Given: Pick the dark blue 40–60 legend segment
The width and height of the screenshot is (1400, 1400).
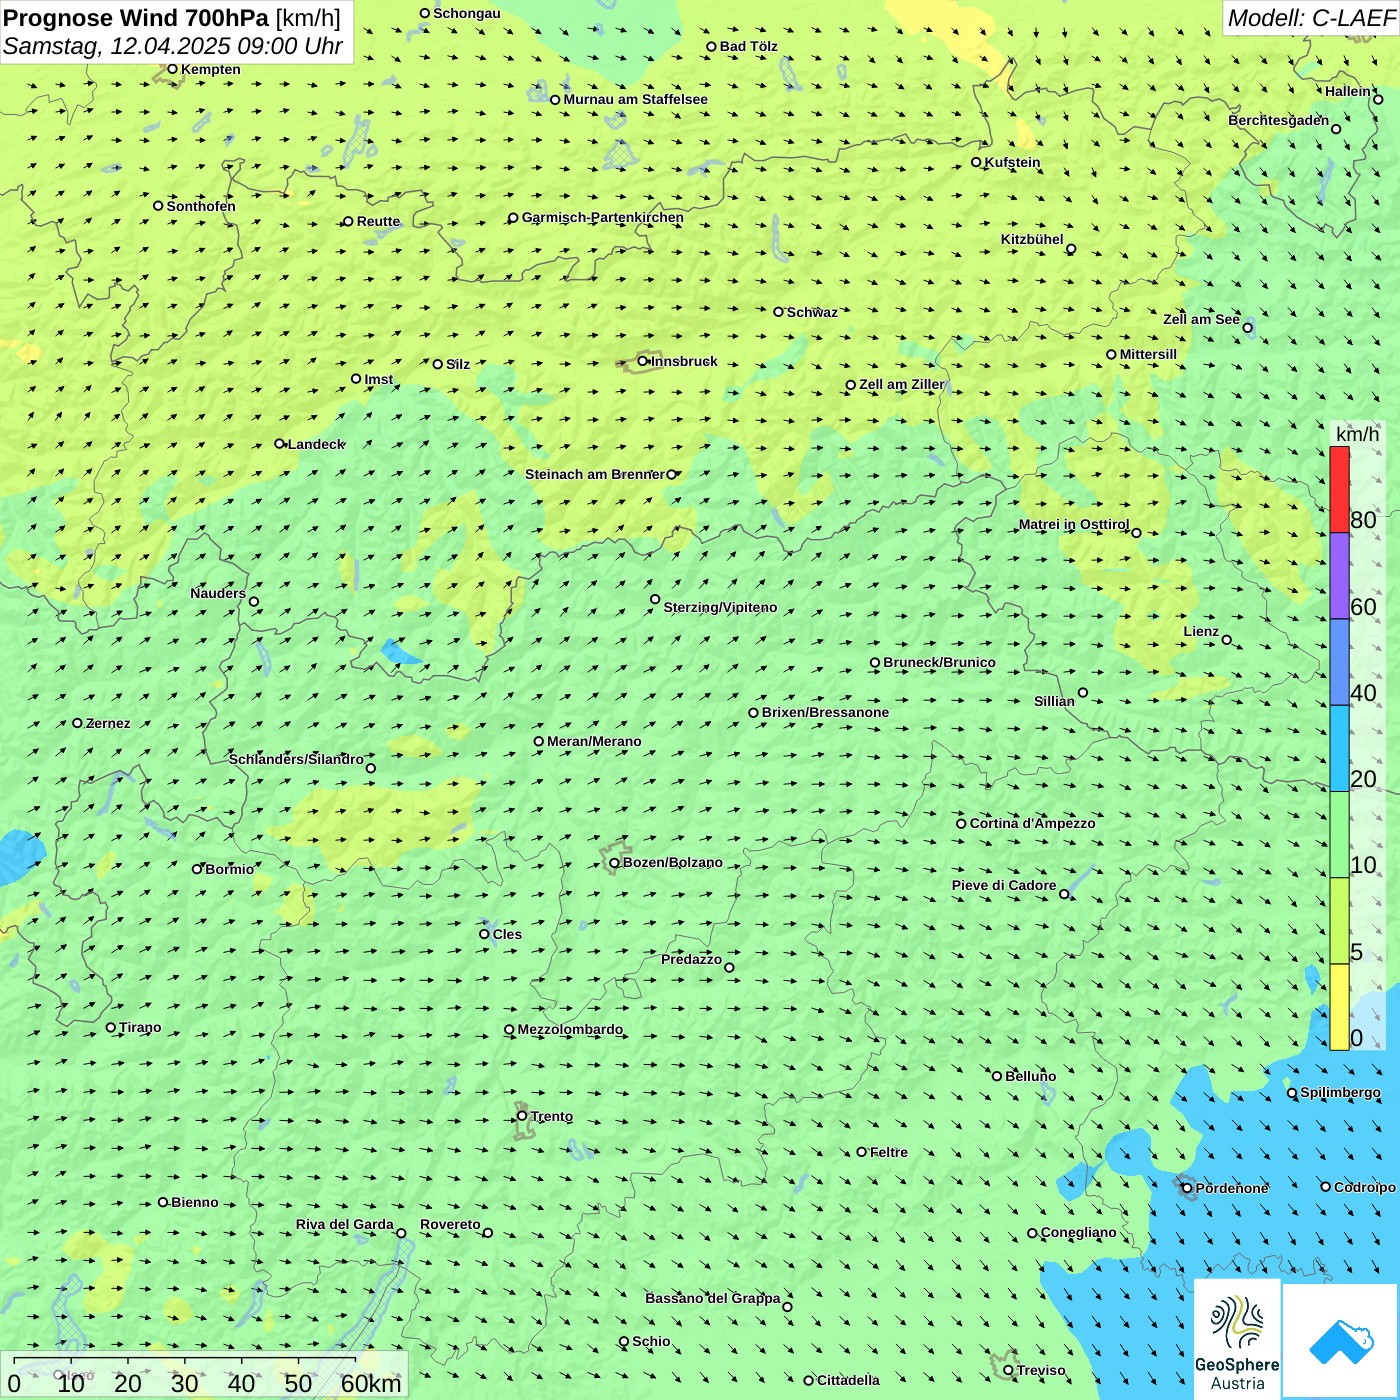Looking at the screenshot, I should point(1339,663).
